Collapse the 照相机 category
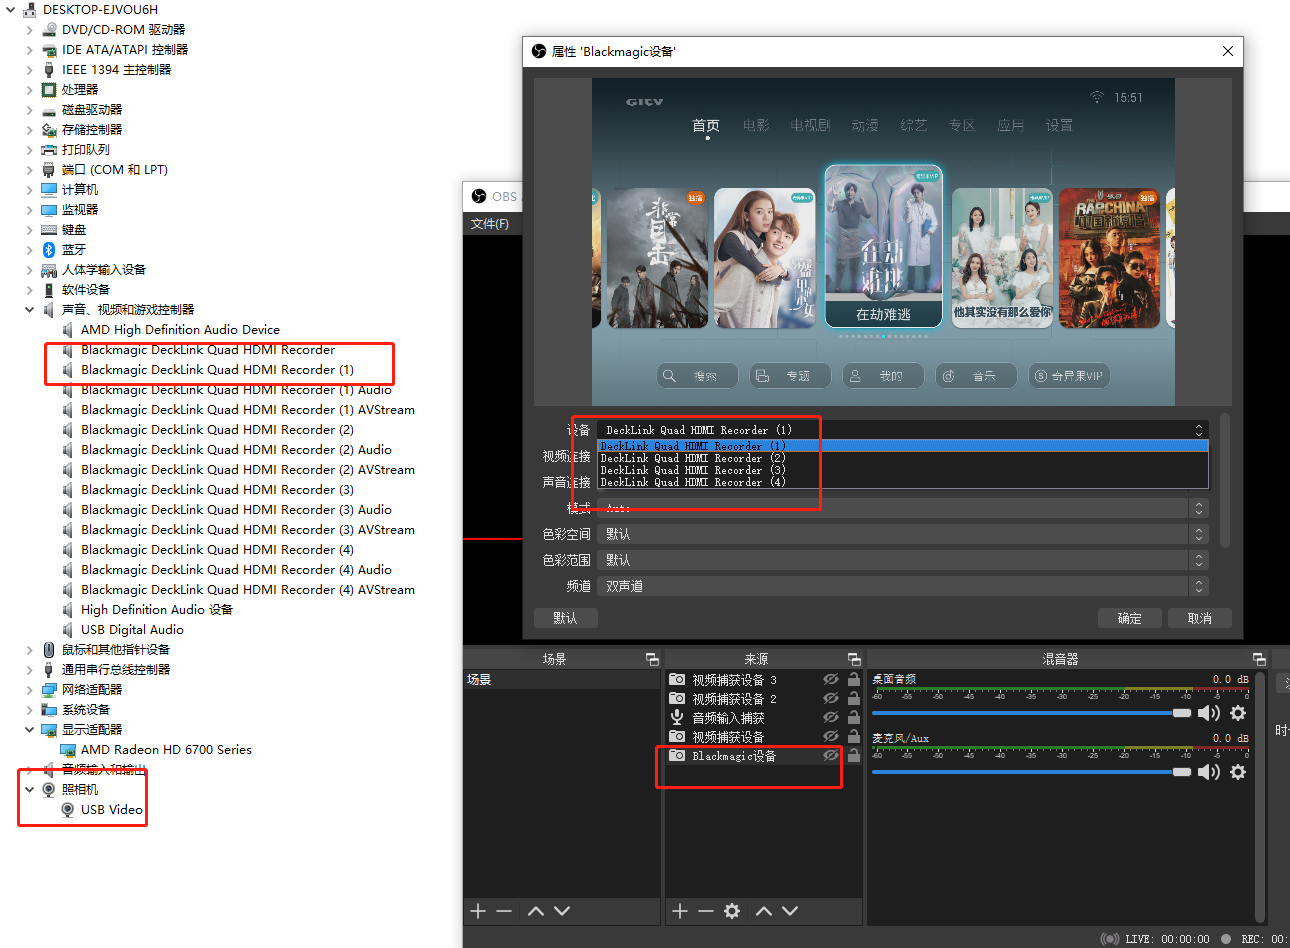This screenshot has width=1290, height=948. coord(29,790)
